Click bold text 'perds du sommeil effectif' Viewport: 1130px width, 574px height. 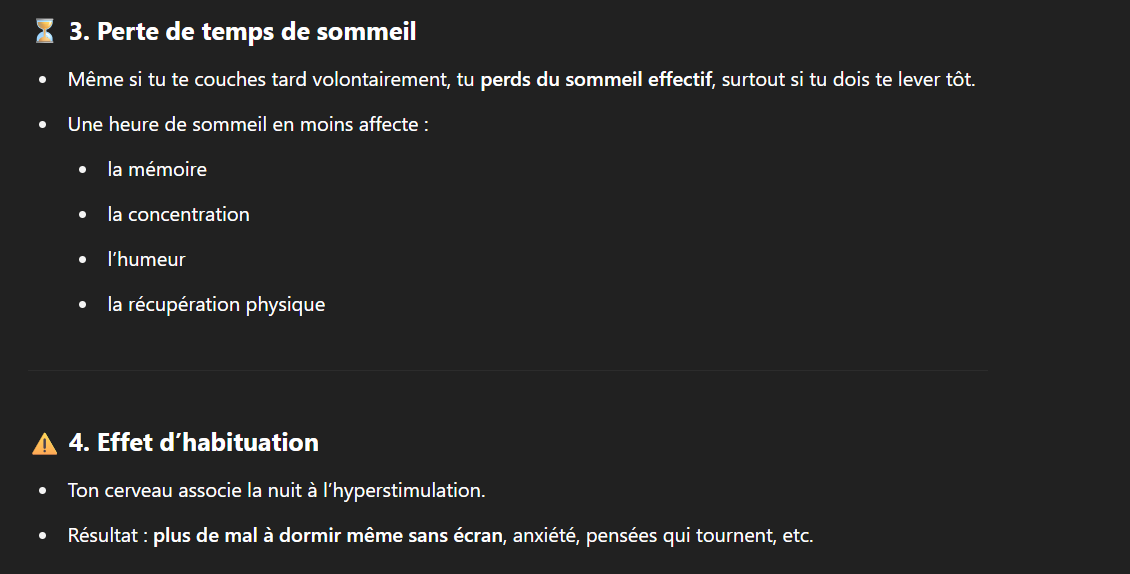click(x=596, y=79)
